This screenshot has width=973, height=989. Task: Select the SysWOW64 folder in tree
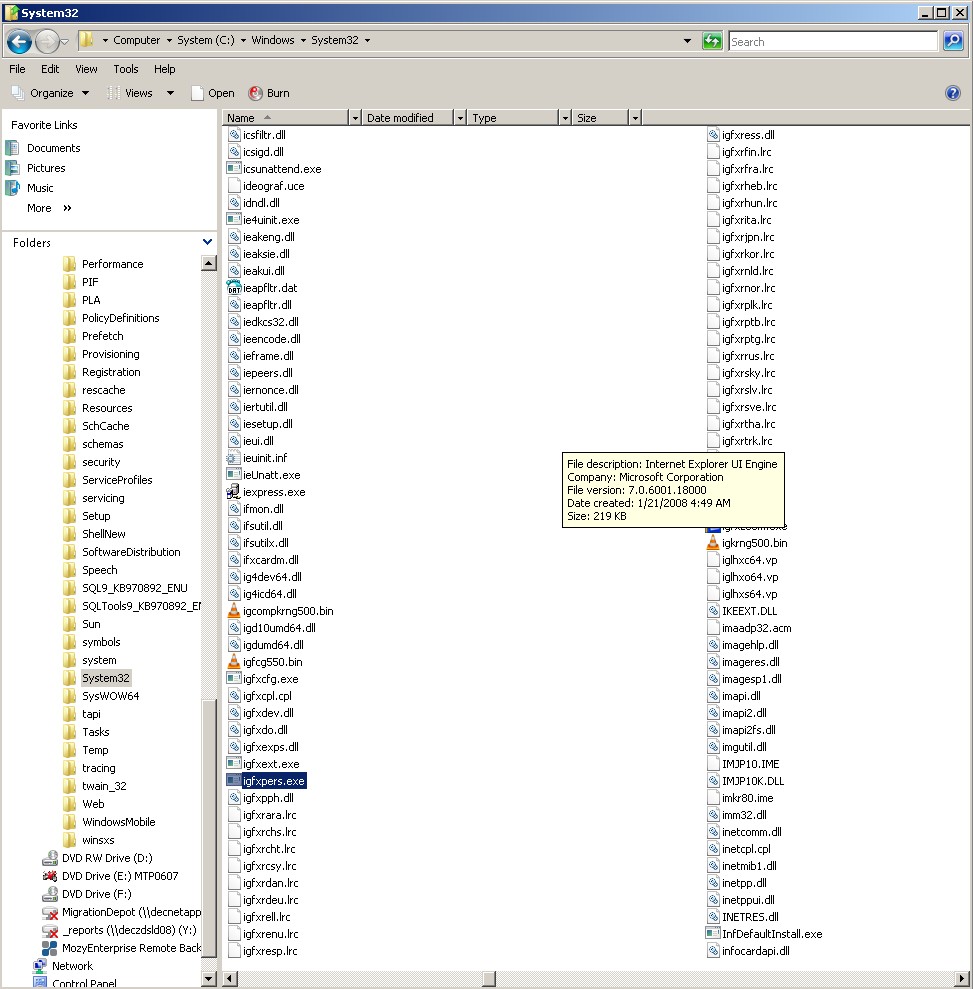coord(110,696)
